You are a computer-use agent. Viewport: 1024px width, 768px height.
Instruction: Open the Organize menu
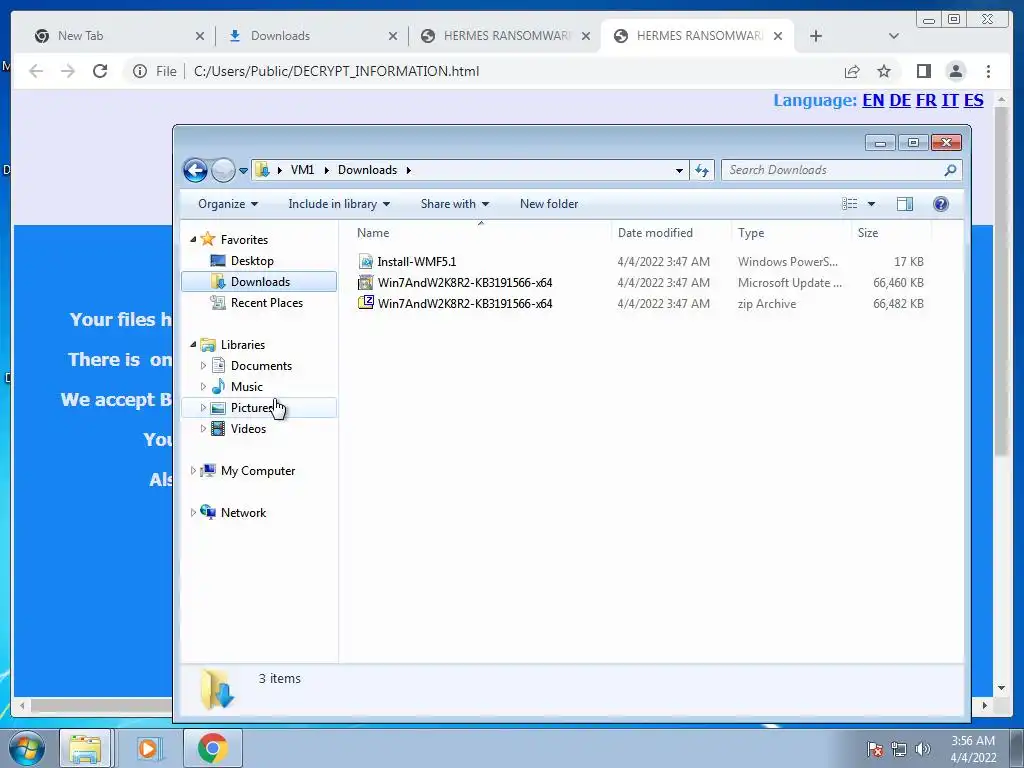click(x=228, y=204)
